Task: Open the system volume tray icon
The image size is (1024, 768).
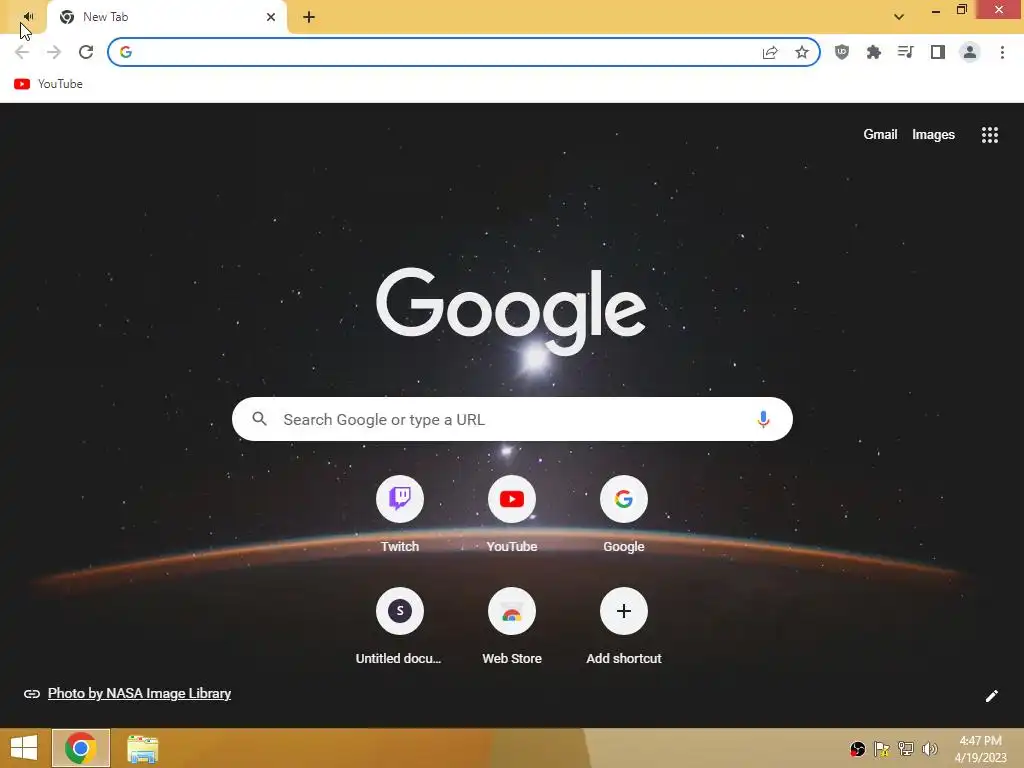Action: point(929,749)
